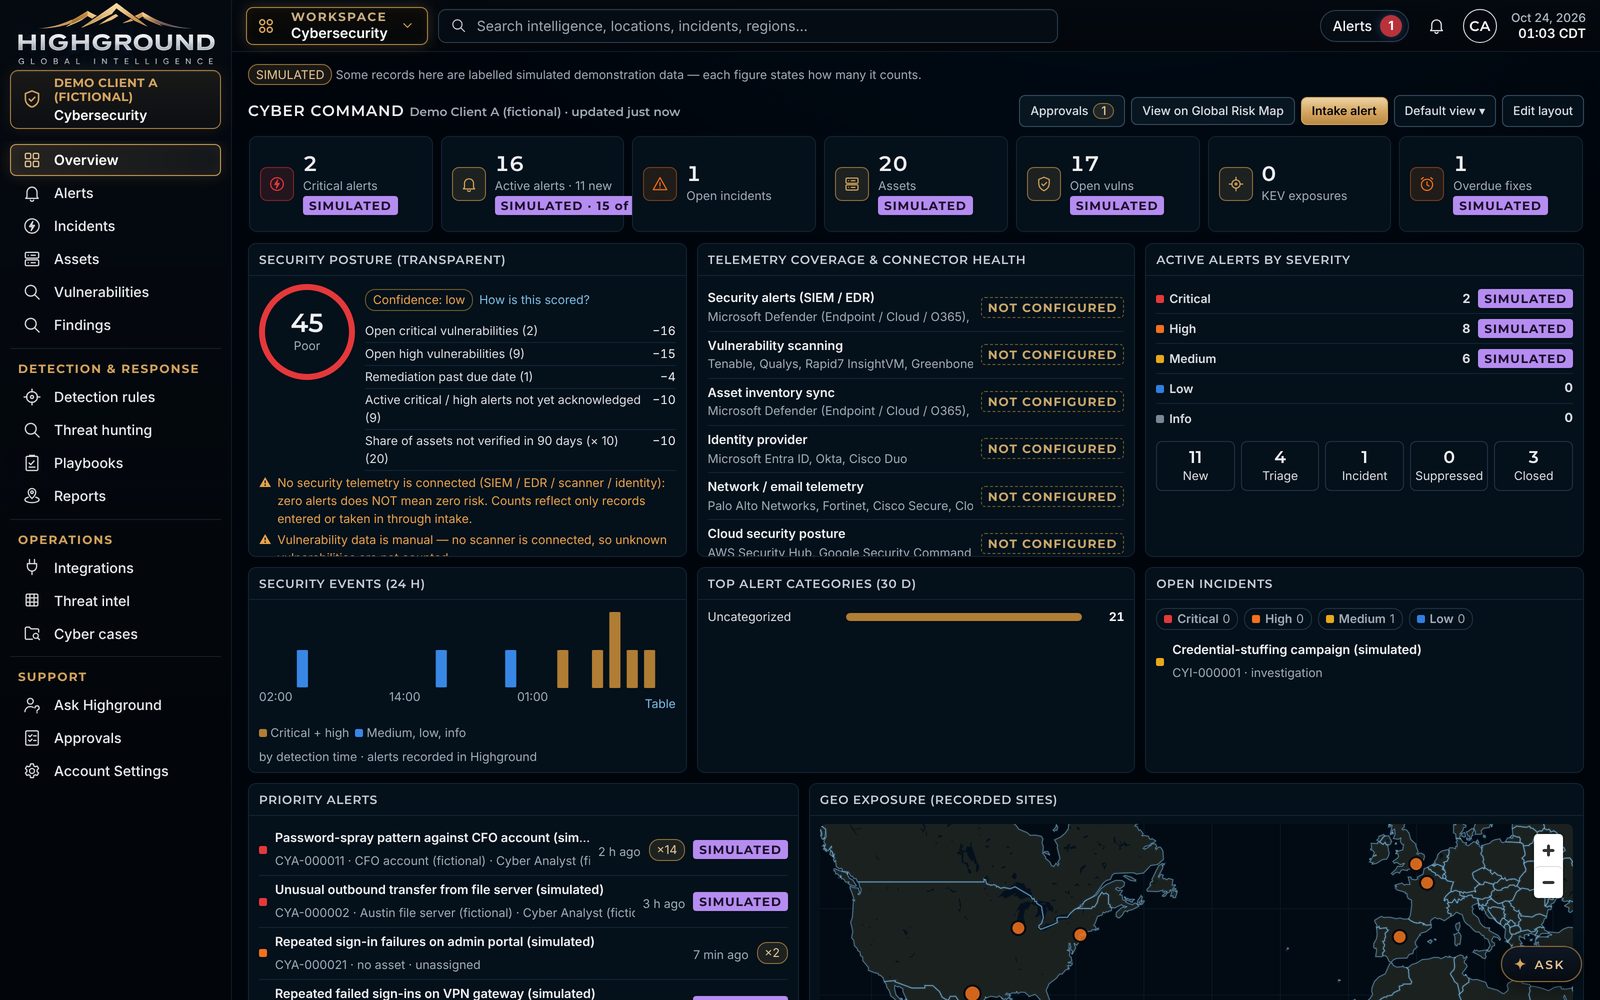Switch Security Events chart to Table
Screen dimensions: 1600x1000
(660, 704)
